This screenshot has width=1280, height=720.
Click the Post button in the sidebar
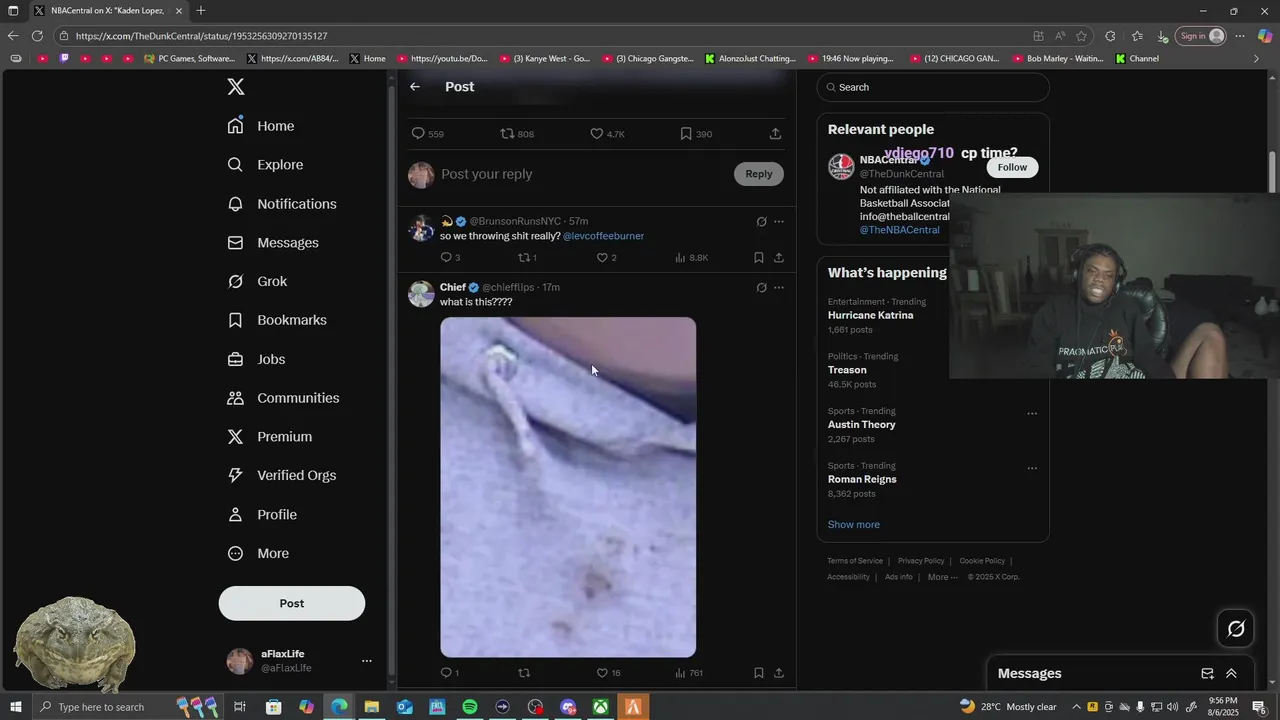point(292,603)
